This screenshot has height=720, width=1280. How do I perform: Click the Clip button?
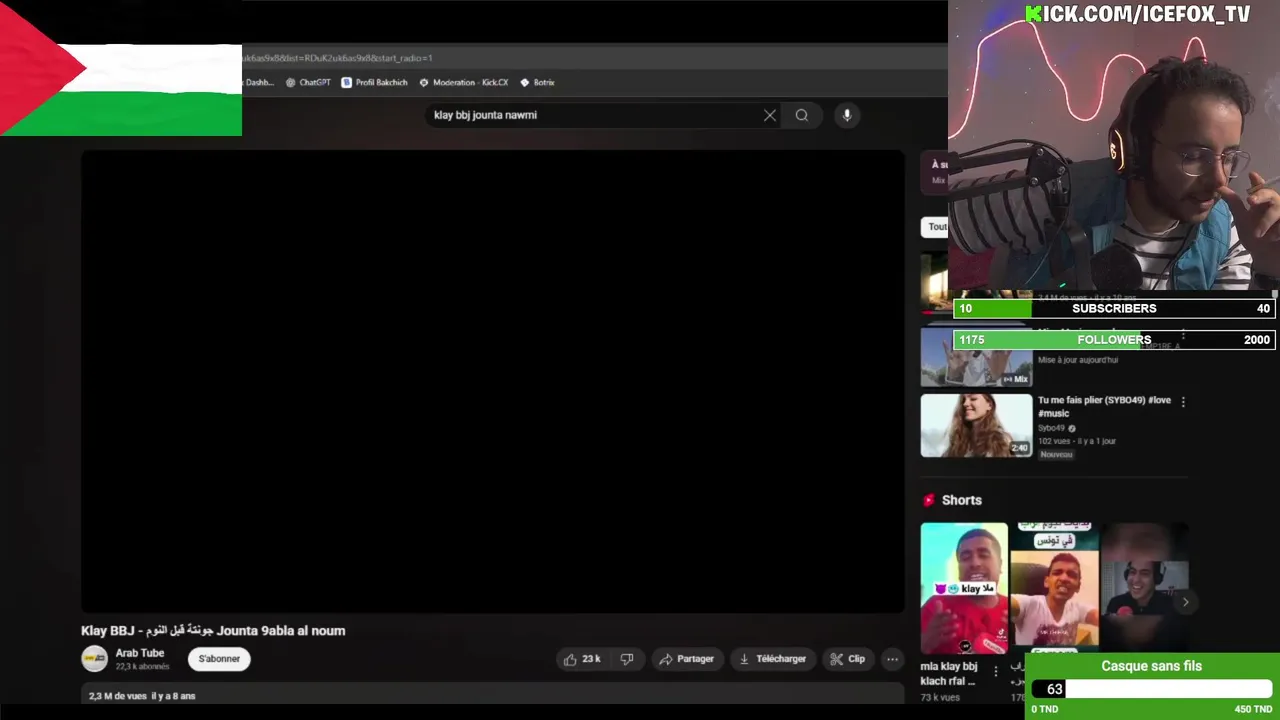pyautogui.click(x=848, y=659)
